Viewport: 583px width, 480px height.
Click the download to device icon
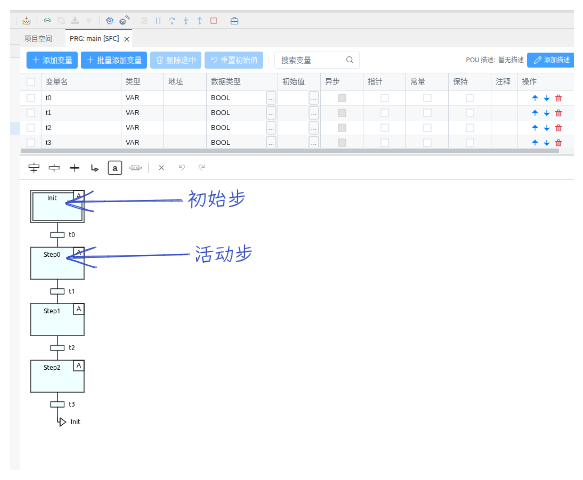(x=75, y=20)
